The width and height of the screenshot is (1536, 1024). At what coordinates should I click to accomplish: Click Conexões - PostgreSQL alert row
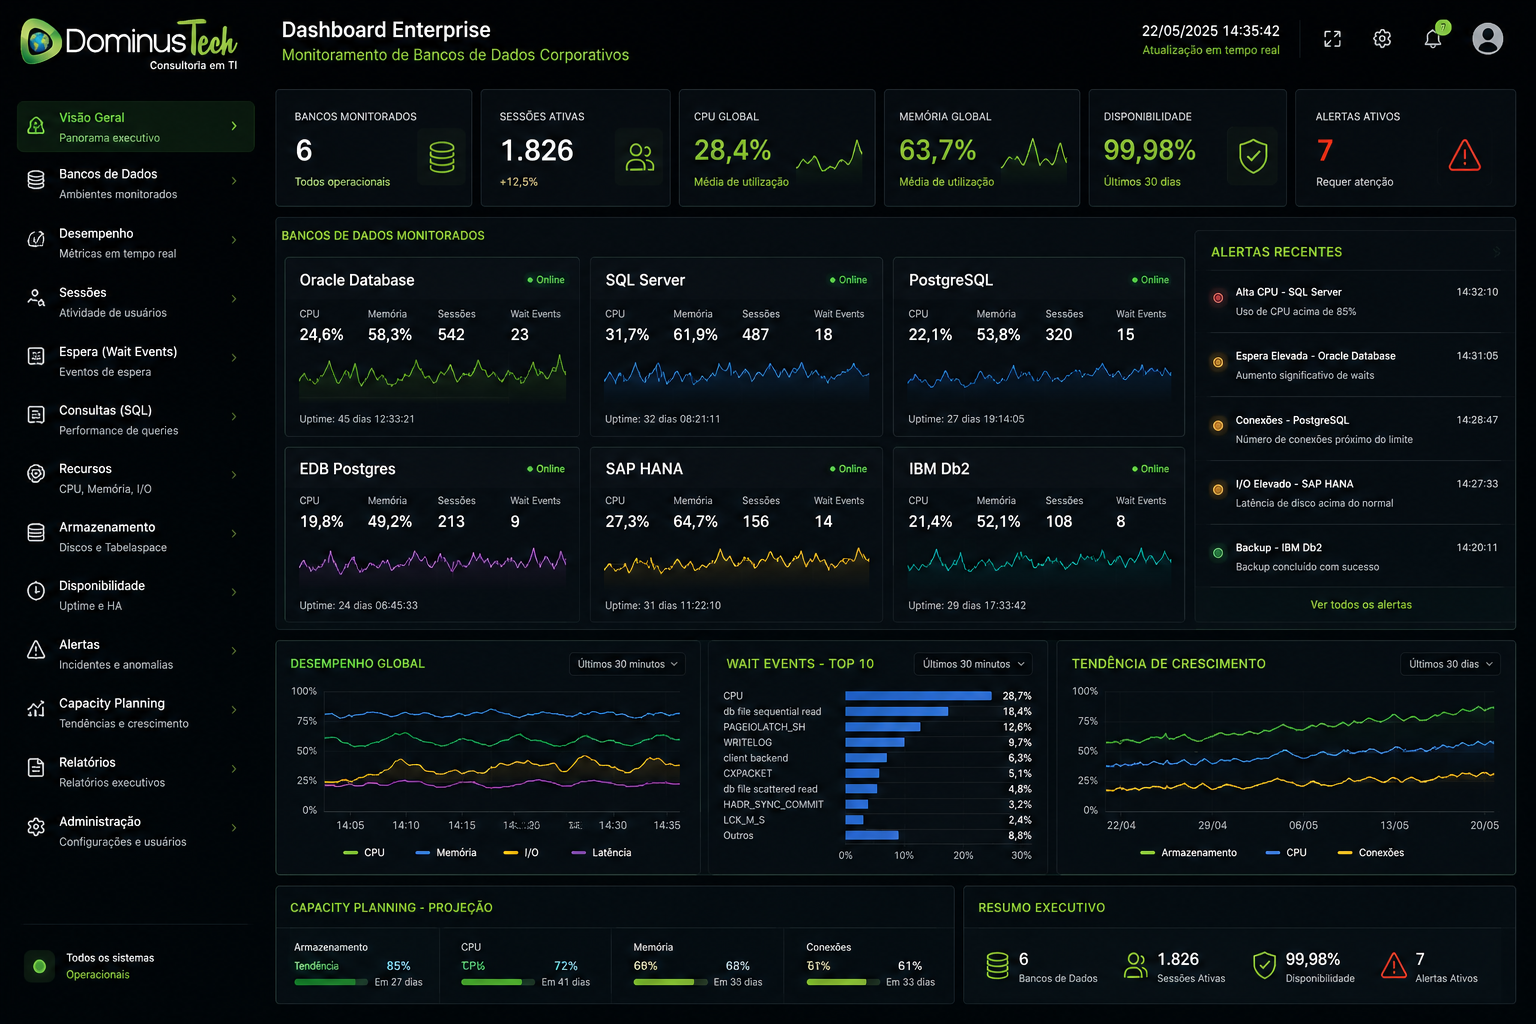1357,429
